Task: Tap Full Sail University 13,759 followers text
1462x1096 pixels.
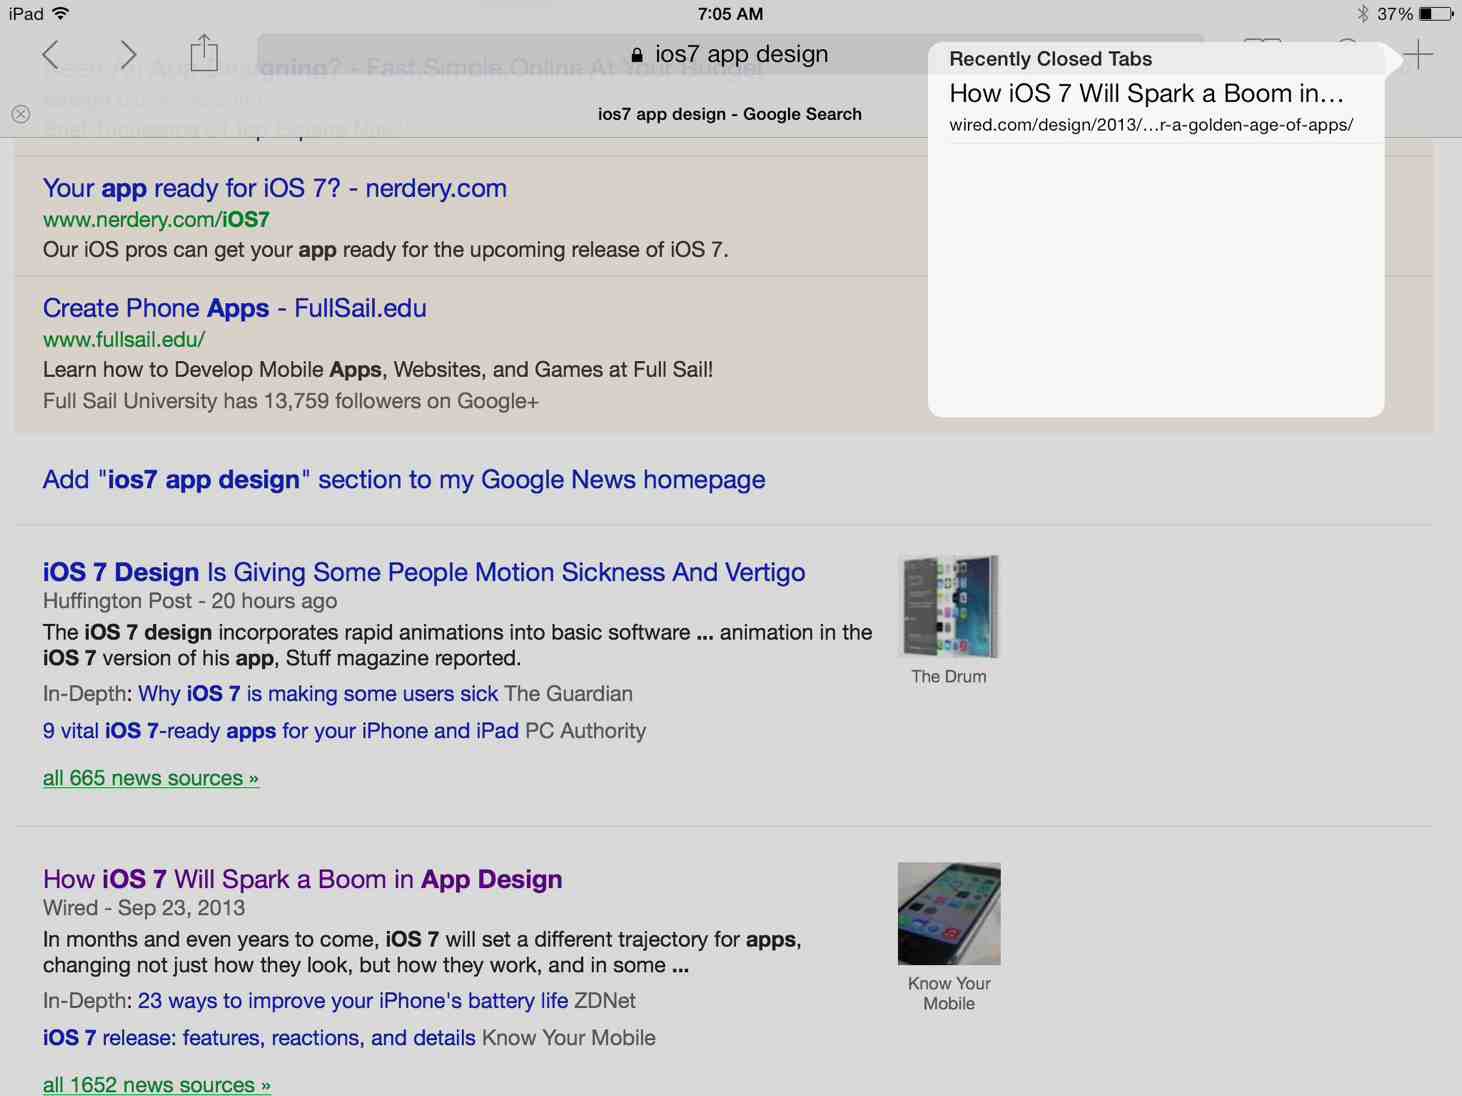Action: [x=291, y=401]
